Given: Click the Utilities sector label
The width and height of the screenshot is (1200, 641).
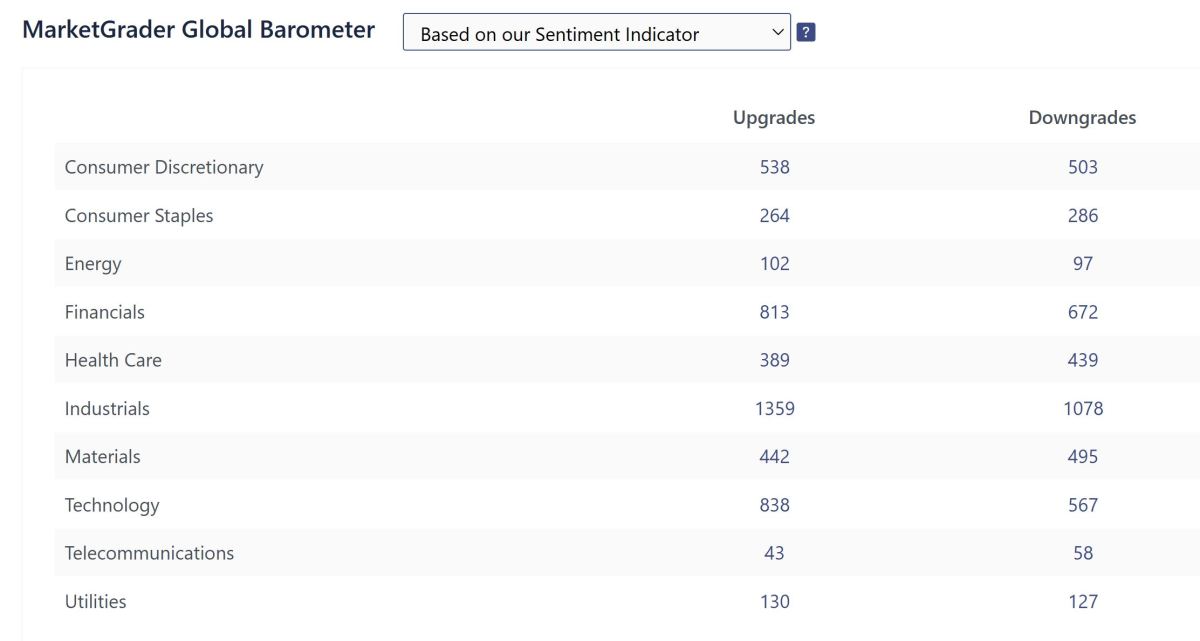Looking at the screenshot, I should coord(96,601).
